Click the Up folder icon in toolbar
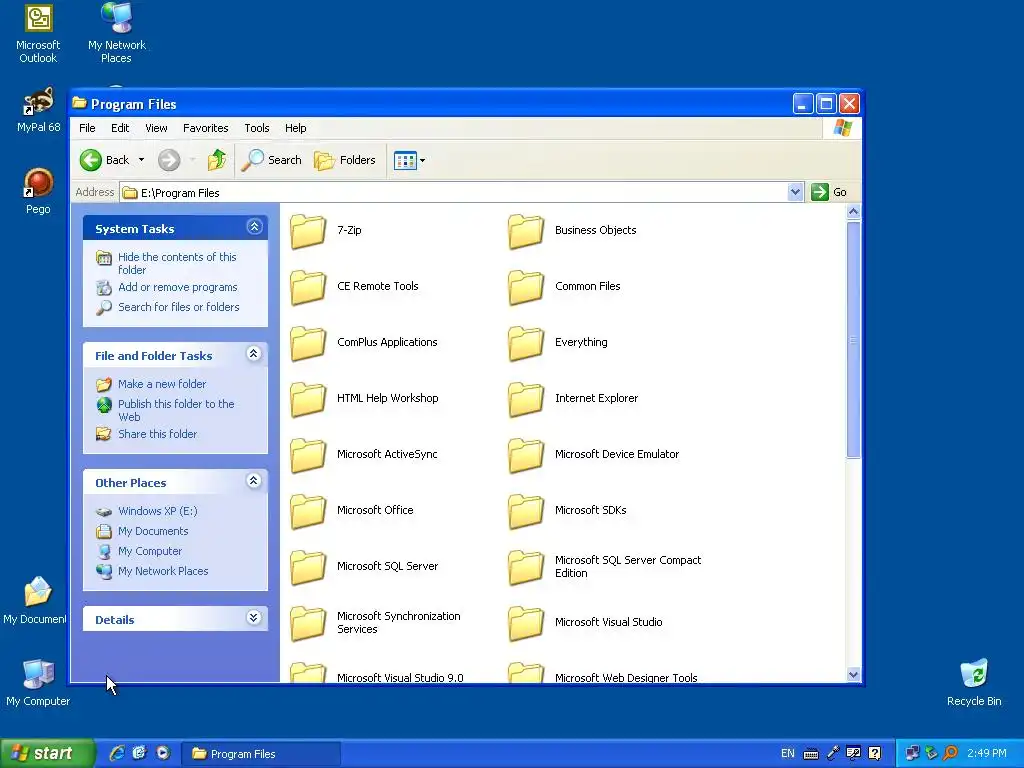This screenshot has width=1024, height=768. [x=217, y=160]
